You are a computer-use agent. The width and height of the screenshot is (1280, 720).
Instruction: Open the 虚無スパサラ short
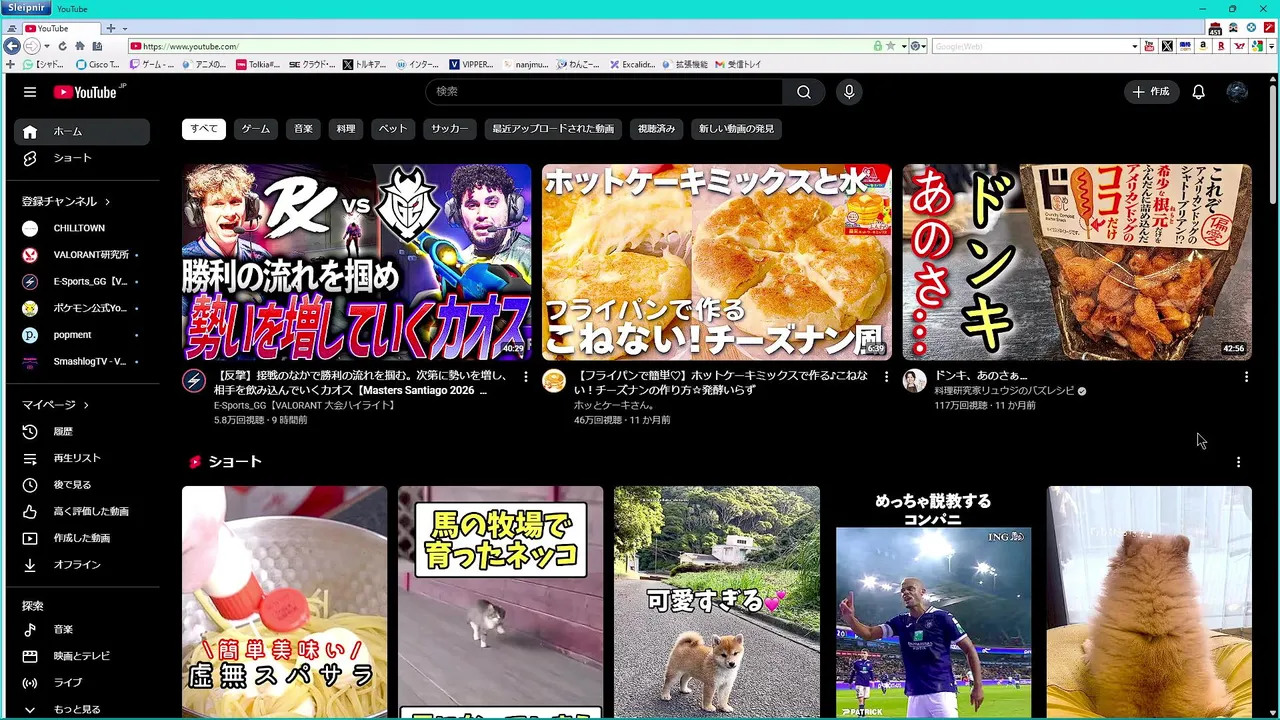284,602
